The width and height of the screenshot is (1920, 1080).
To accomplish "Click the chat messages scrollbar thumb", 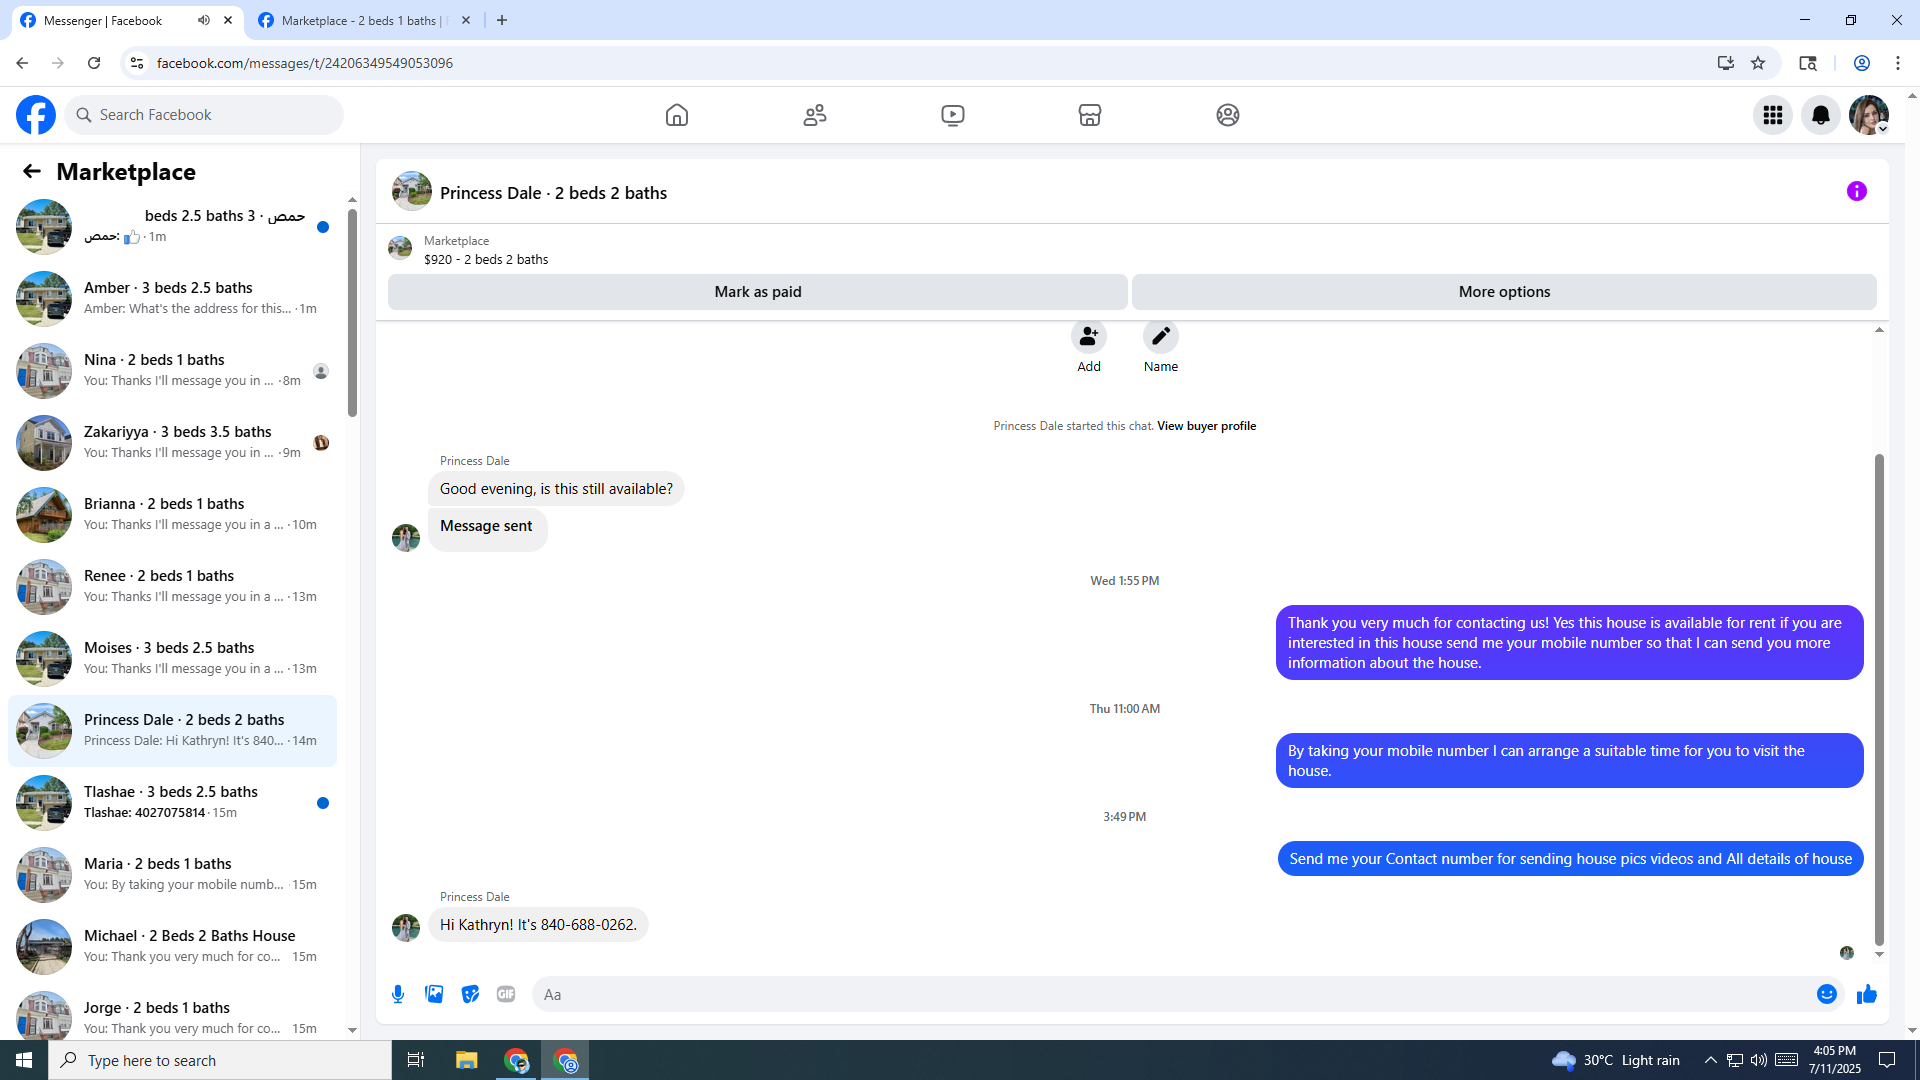I will (x=1879, y=700).
